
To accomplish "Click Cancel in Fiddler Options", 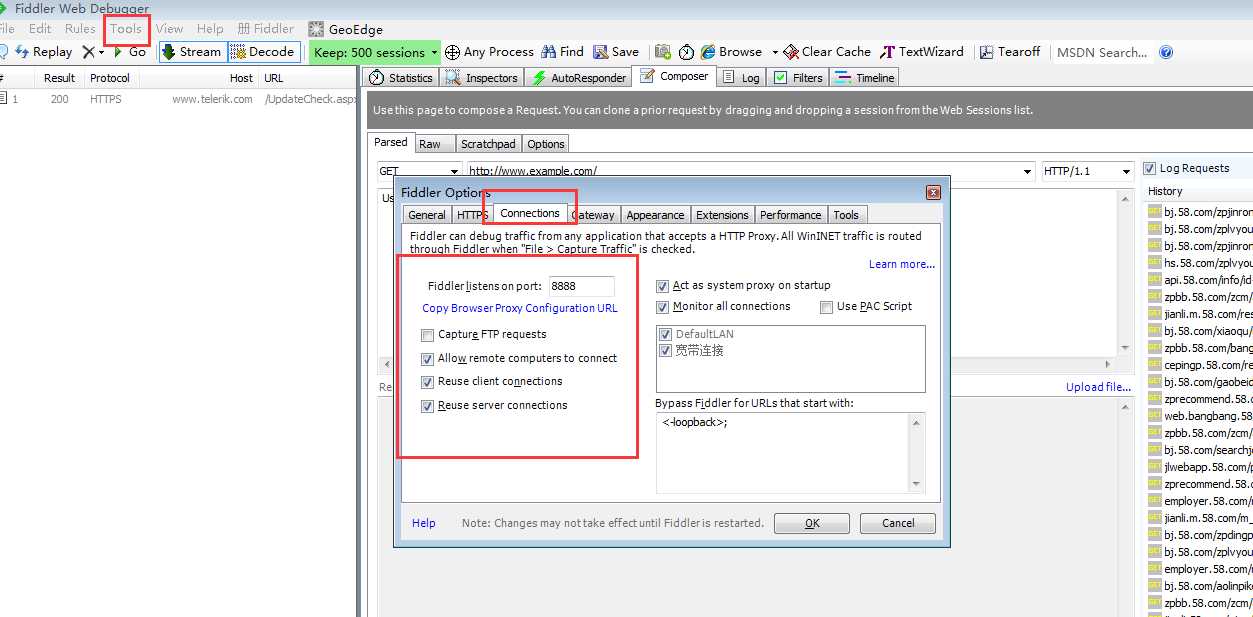I will coord(898,523).
